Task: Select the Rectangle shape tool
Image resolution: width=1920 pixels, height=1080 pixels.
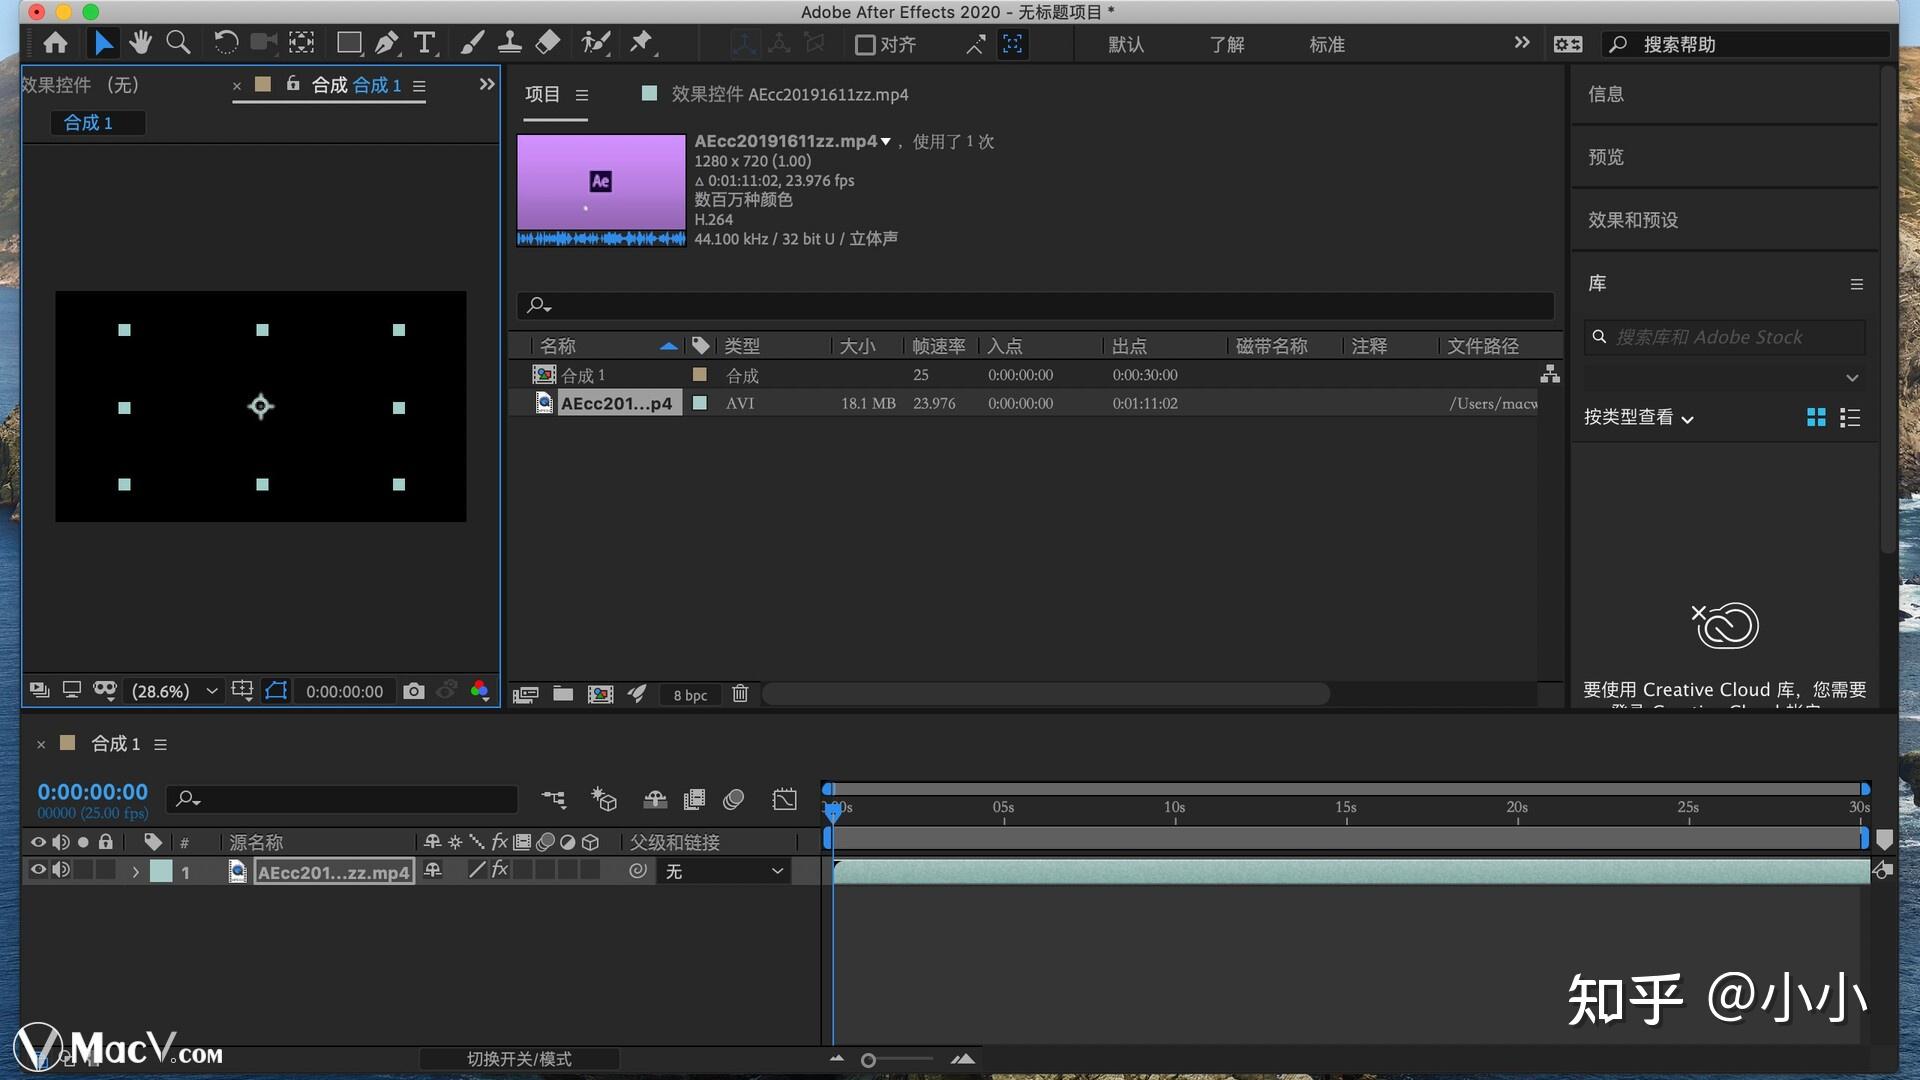Action: coord(349,43)
